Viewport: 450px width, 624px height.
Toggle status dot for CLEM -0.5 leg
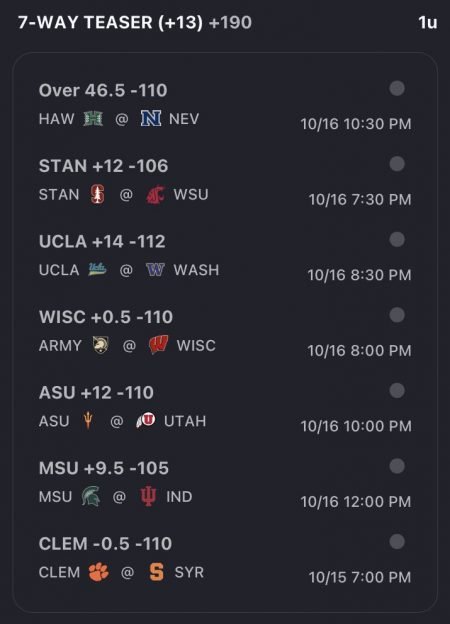(397, 542)
